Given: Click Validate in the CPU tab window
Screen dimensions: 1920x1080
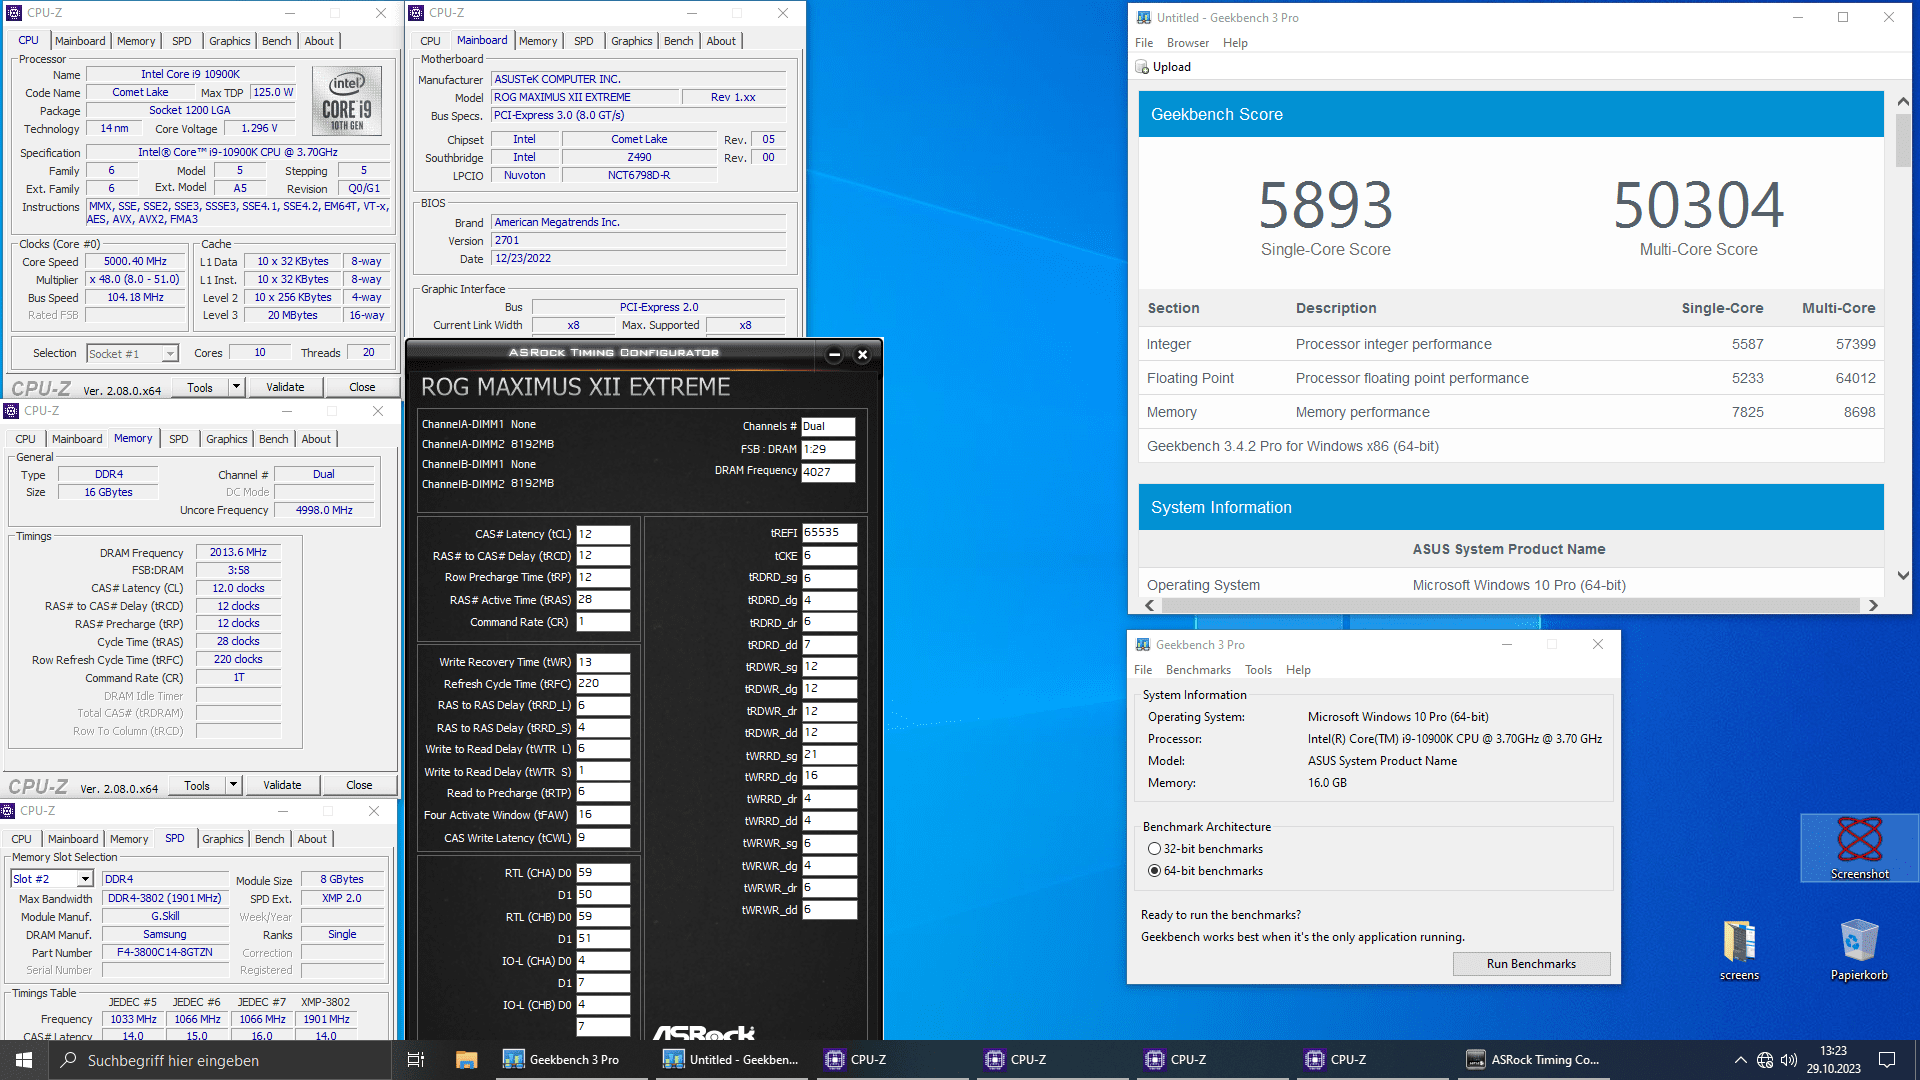Looking at the screenshot, I should [285, 387].
